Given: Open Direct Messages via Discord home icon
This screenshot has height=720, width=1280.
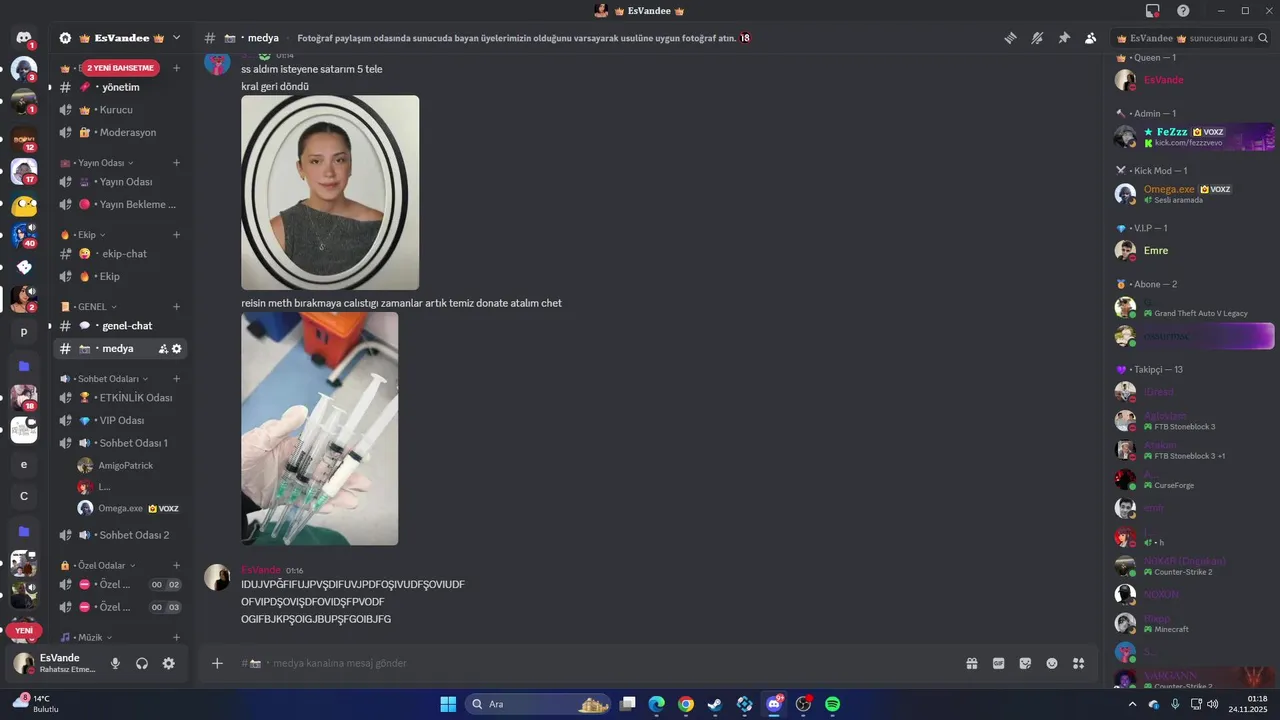Looking at the screenshot, I should tap(23, 38).
